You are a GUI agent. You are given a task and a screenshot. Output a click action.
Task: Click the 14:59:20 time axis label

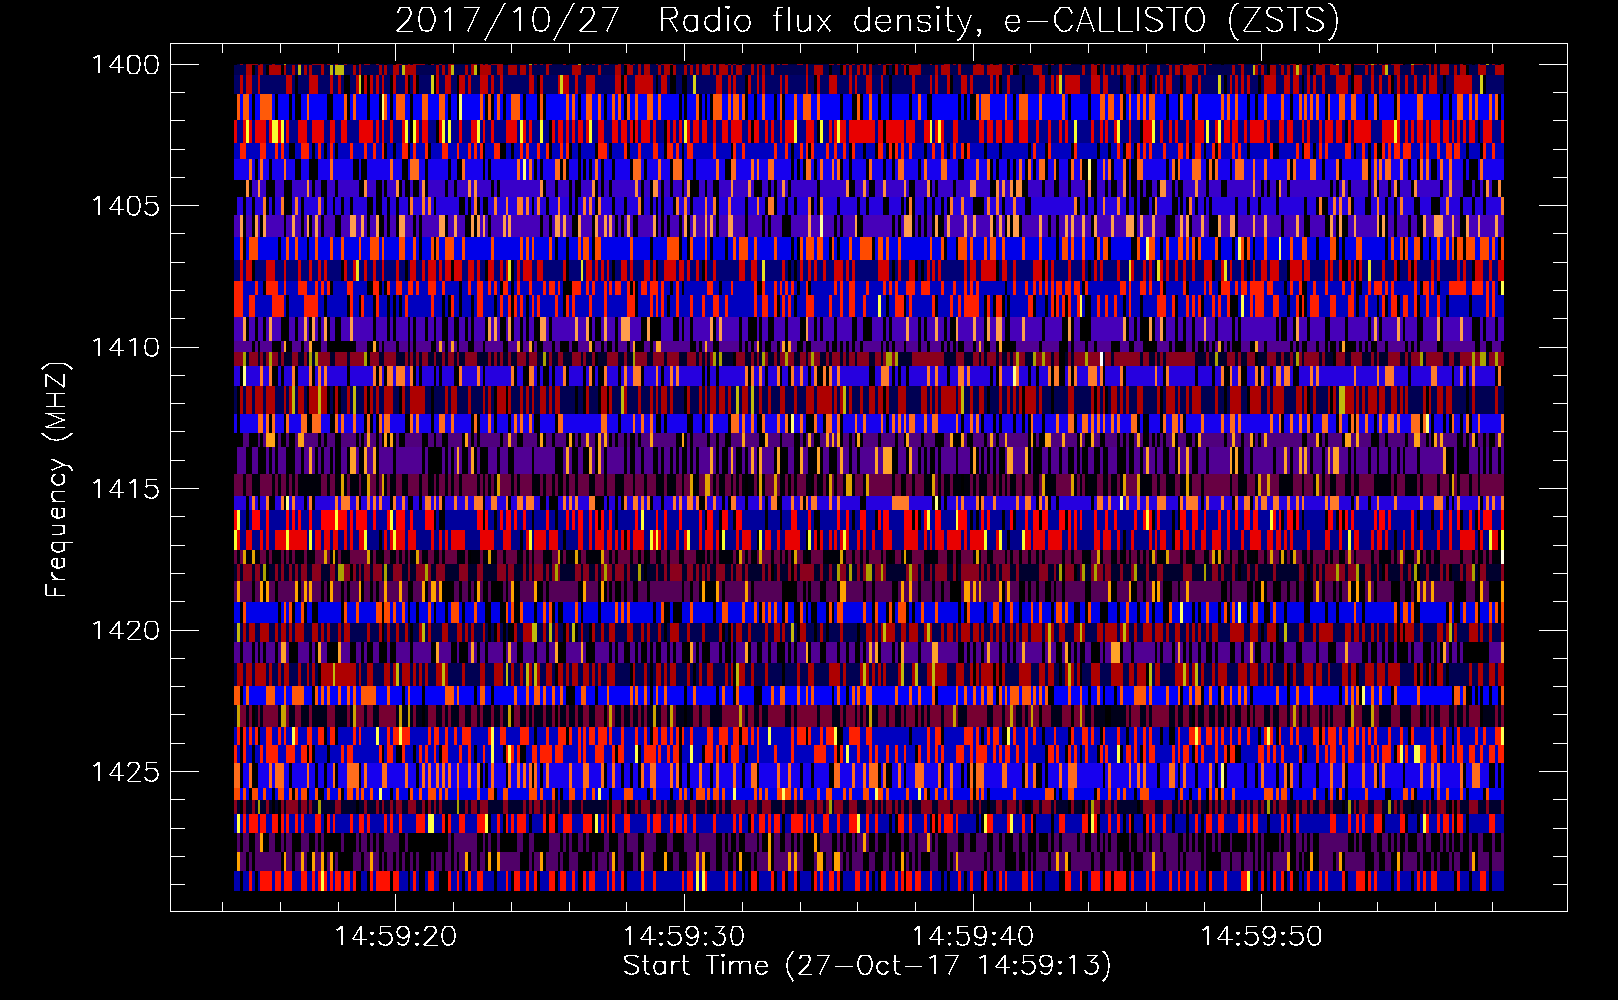pos(395,937)
